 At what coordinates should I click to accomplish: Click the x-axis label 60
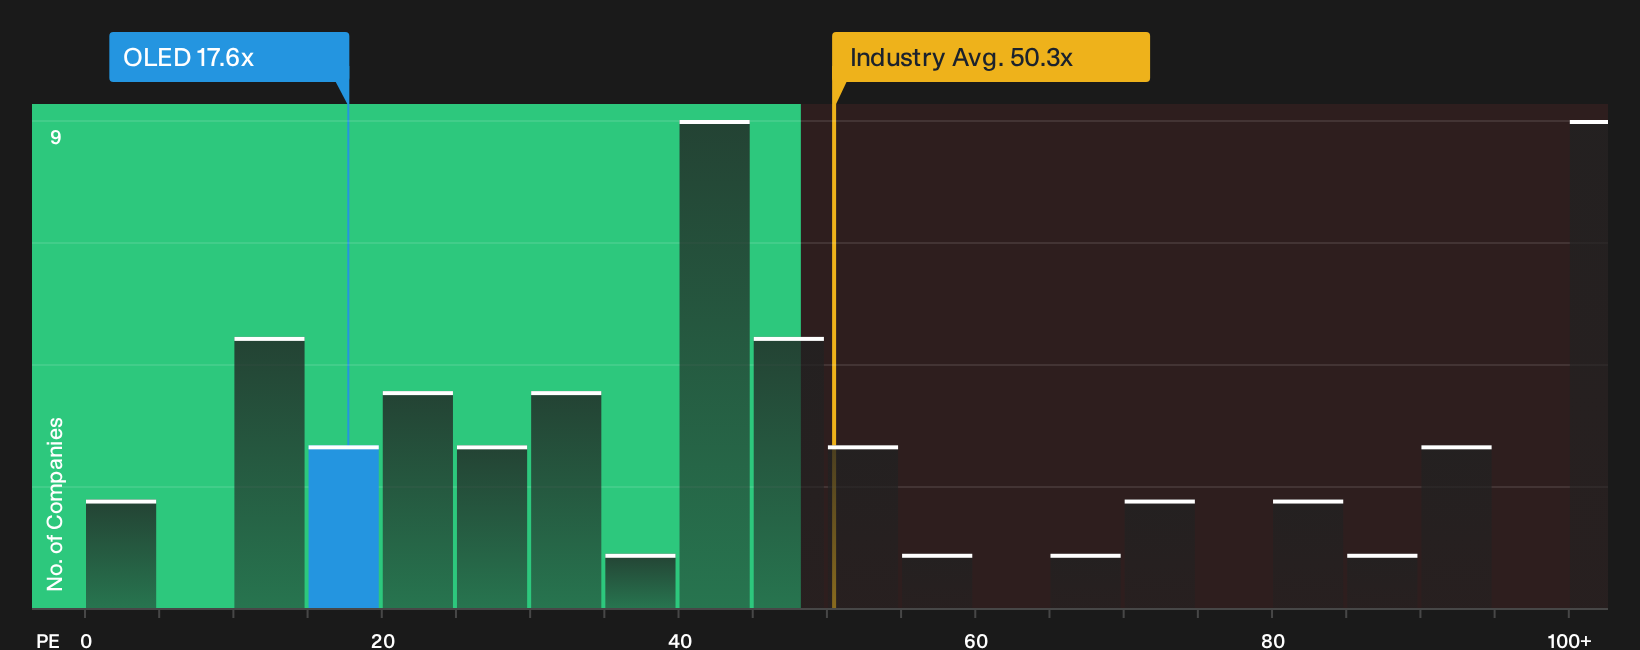pyautogui.click(x=976, y=640)
